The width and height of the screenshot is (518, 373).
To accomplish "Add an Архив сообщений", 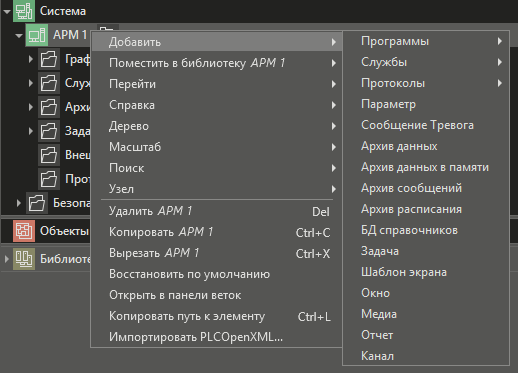I will pos(426,188).
